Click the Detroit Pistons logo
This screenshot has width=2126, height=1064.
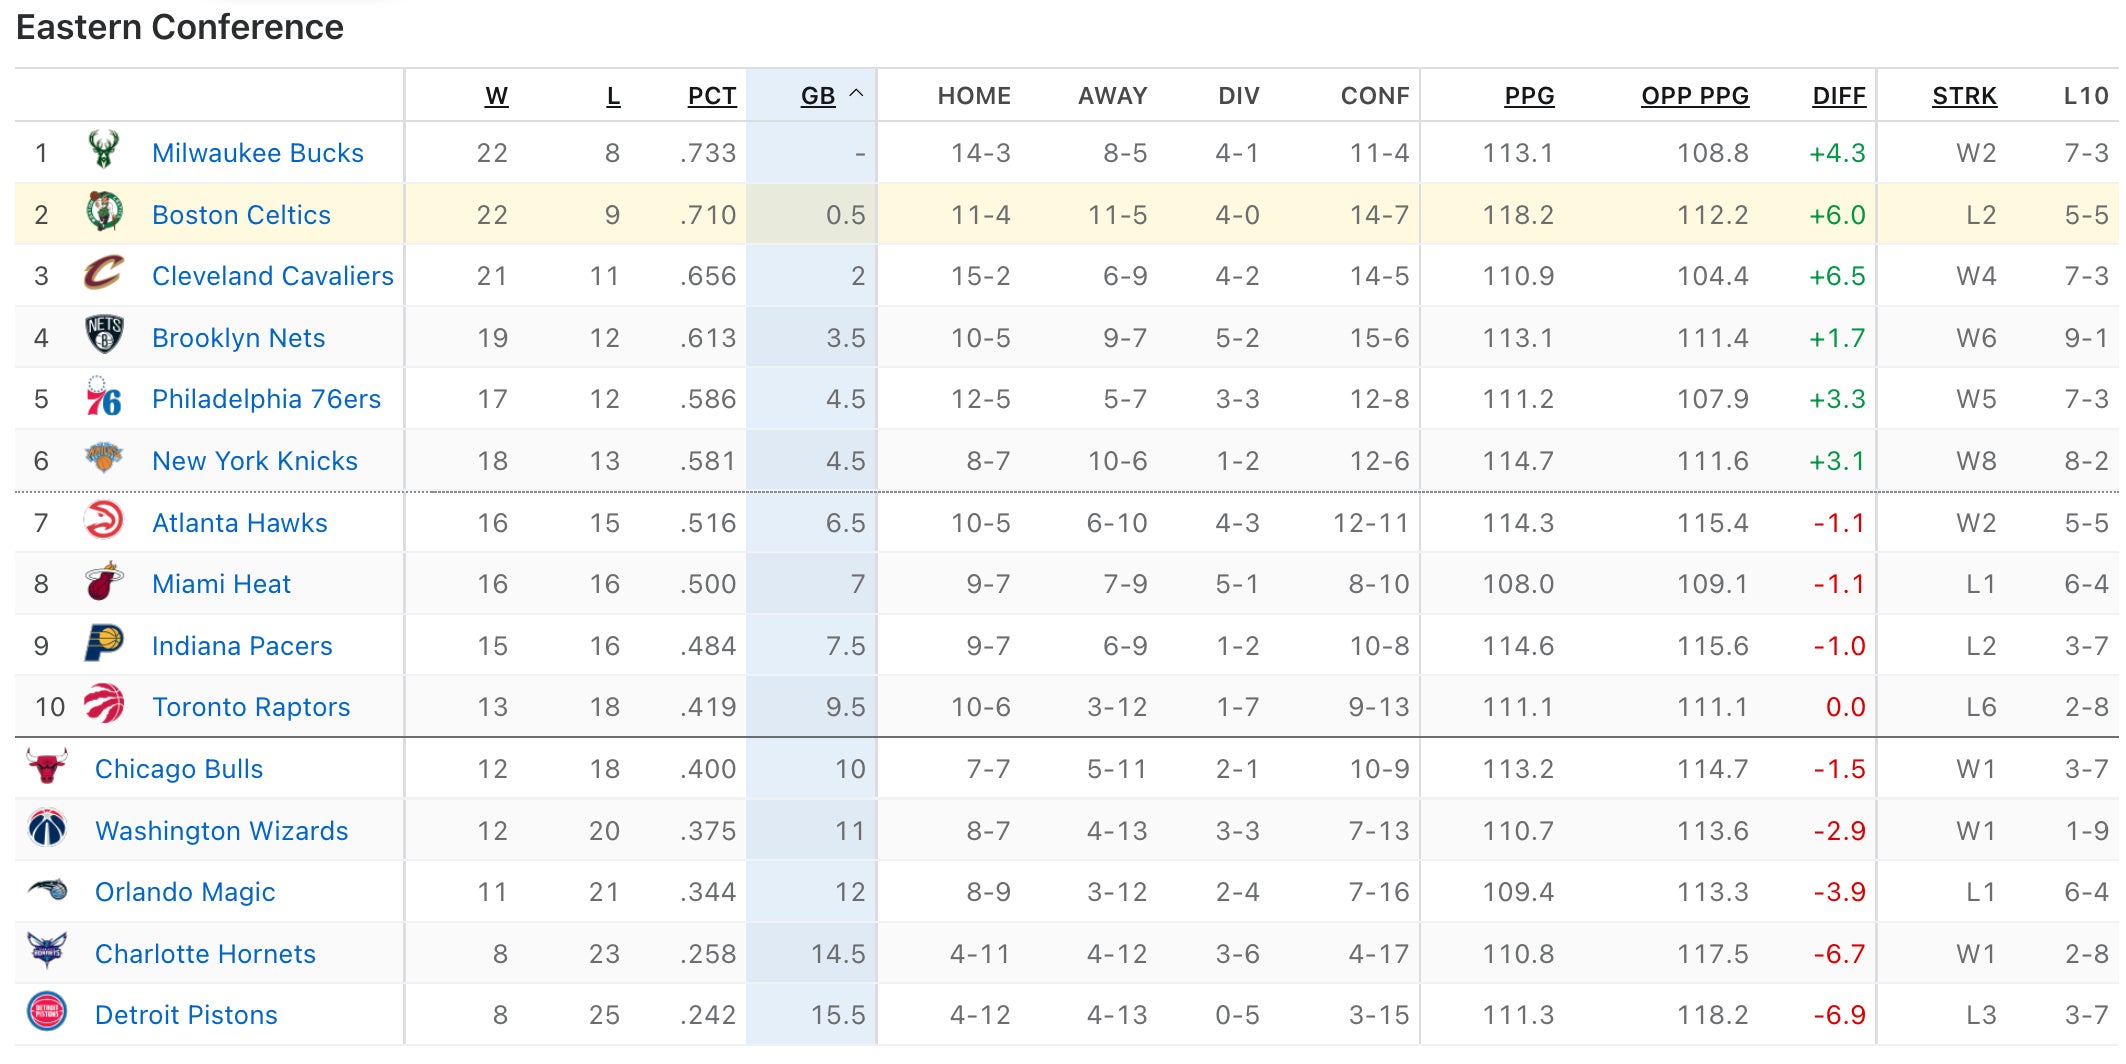tap(47, 1013)
